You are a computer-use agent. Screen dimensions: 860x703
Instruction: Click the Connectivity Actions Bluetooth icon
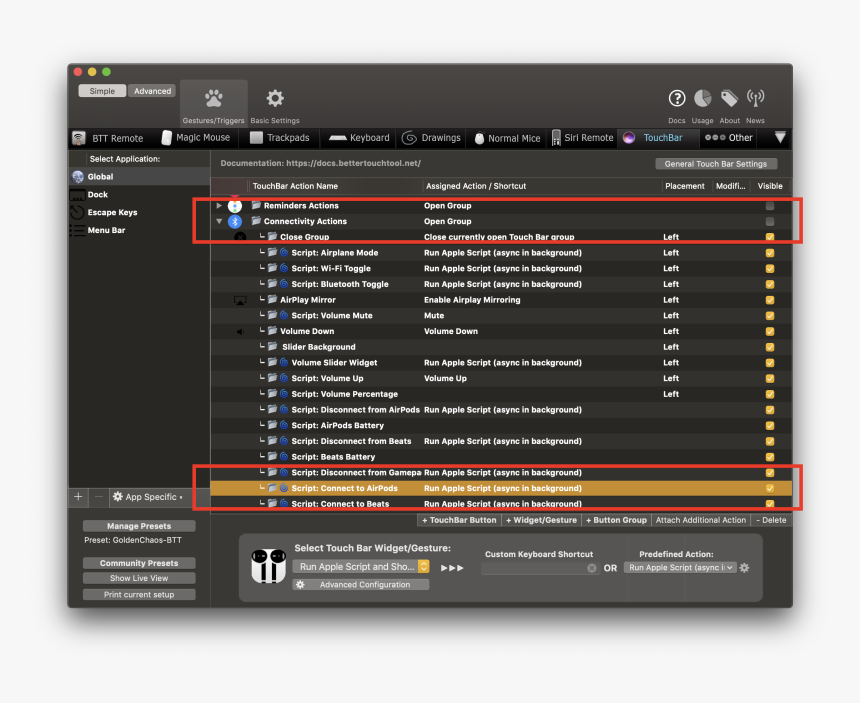235,222
